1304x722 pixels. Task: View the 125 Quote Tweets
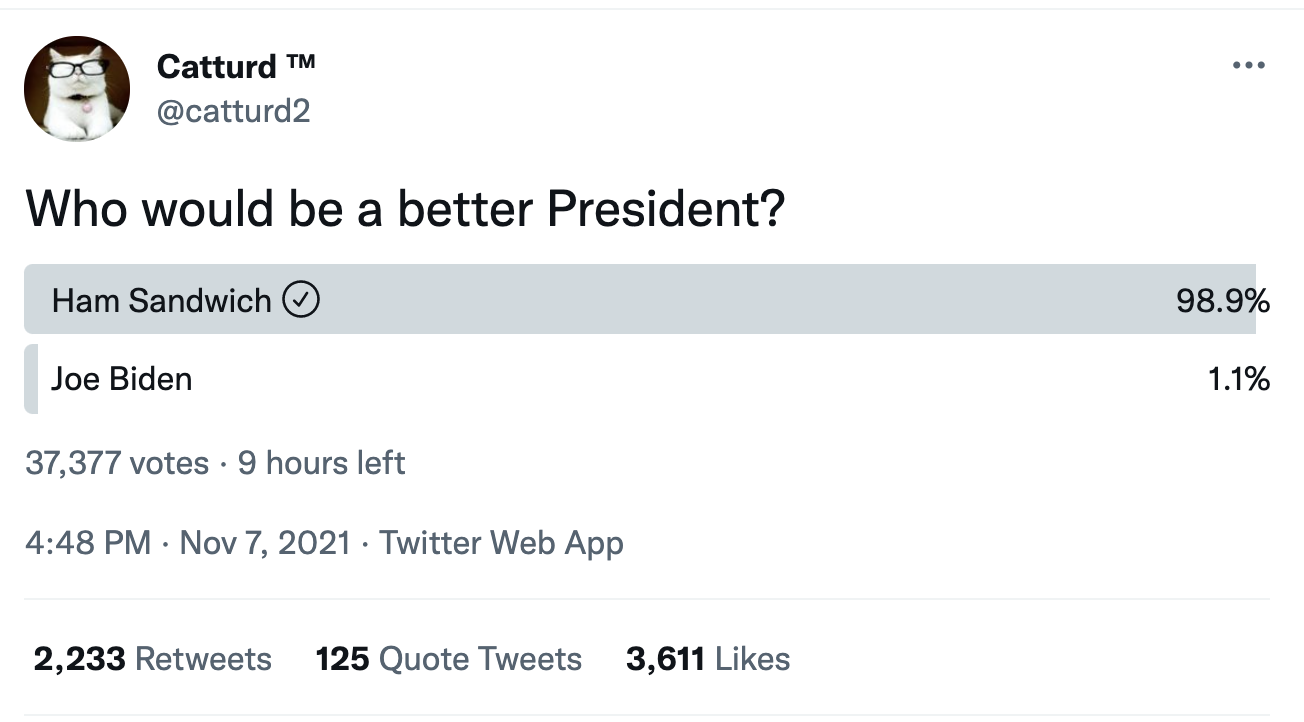point(448,659)
